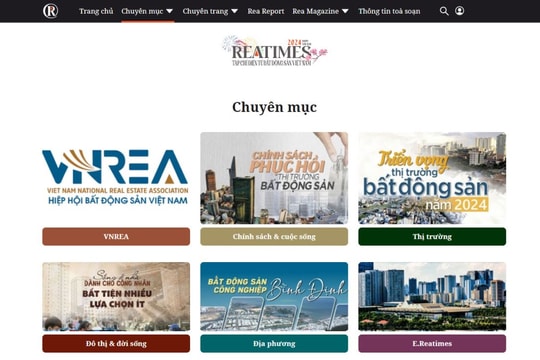Open Rea Report
Viewport: 540px width, 360px height.
266,11
